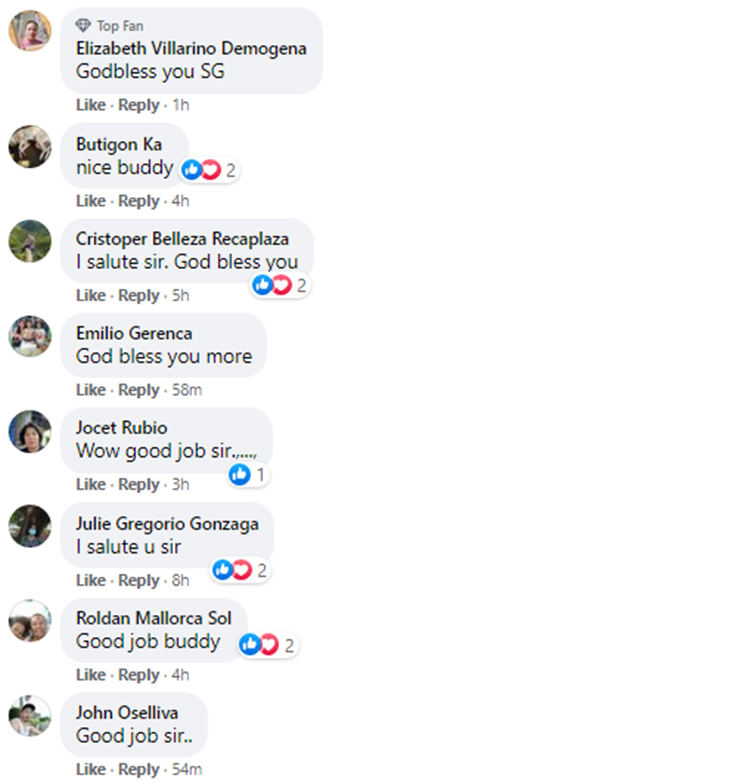Open Cristoper Belleza Recaplaza's profile name link
The image size is (750, 784).
(182, 239)
